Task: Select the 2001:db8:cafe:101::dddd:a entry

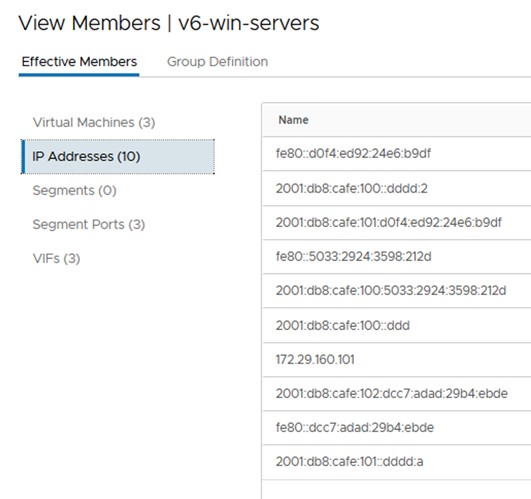Action: click(397, 462)
